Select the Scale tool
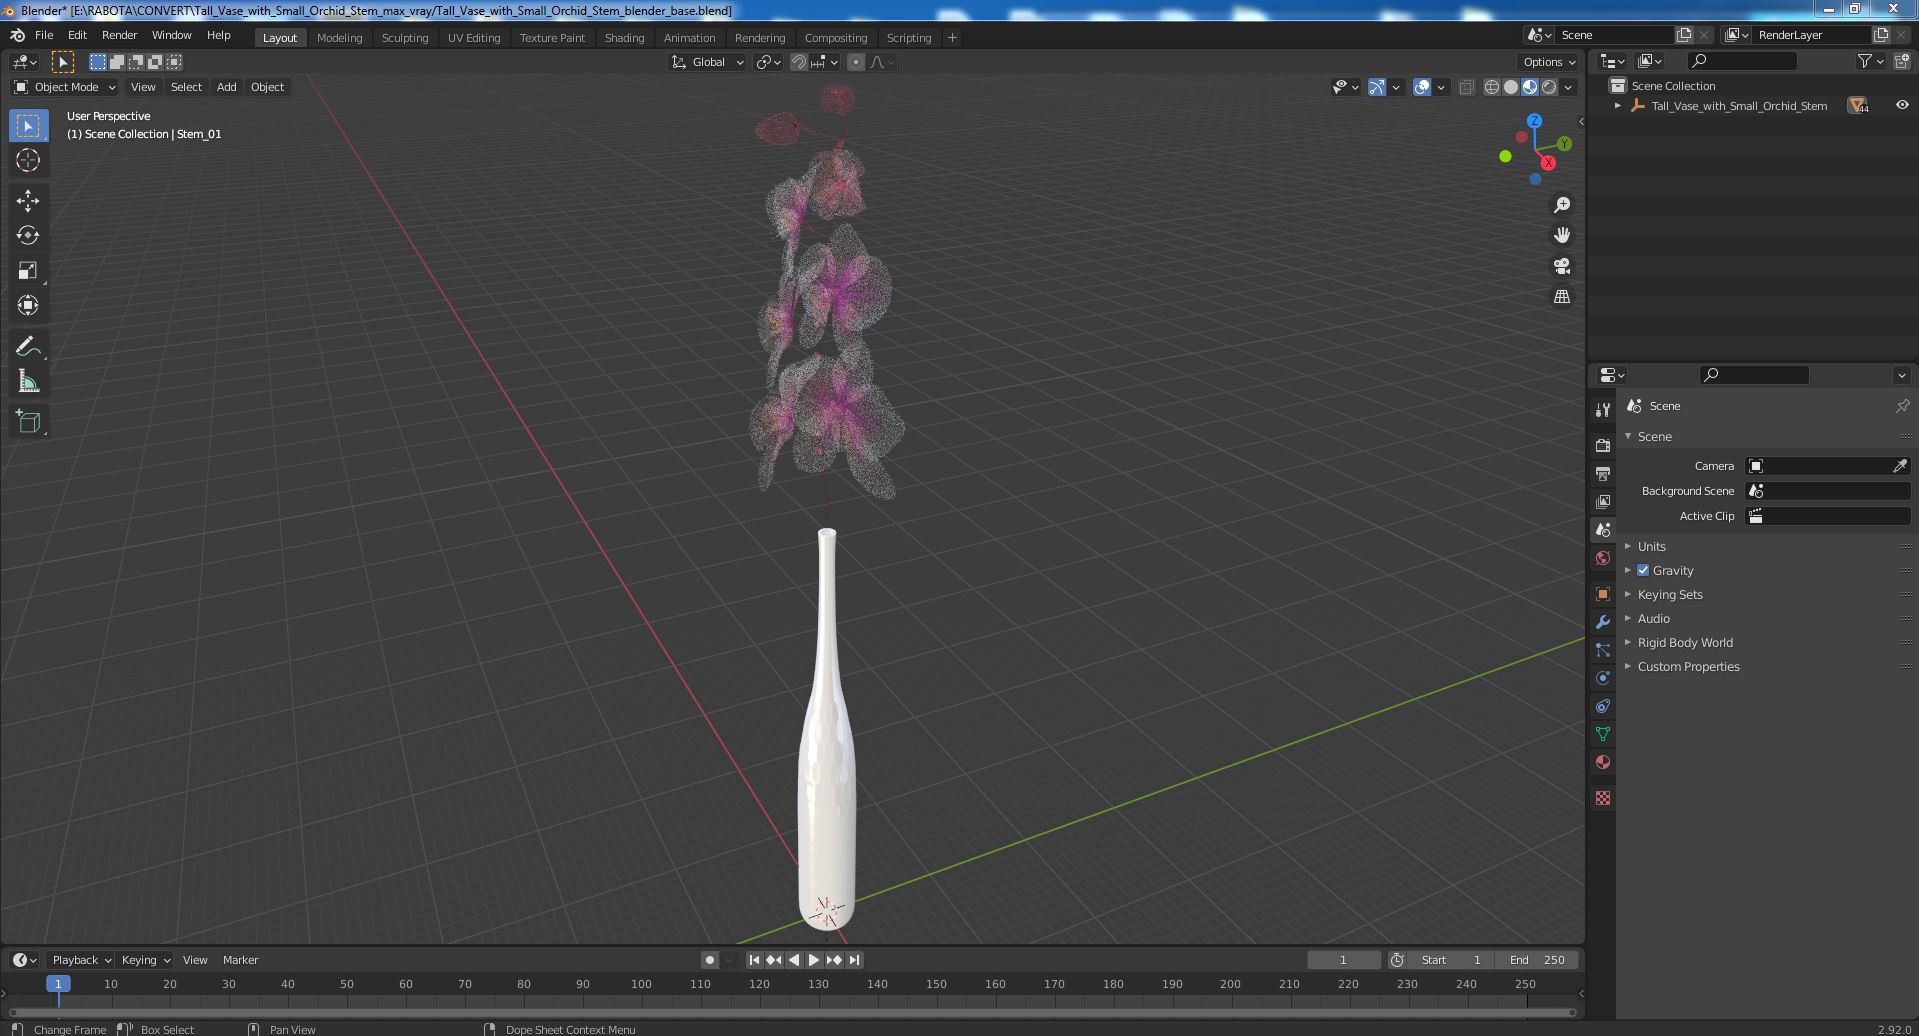The height and width of the screenshot is (1036, 1919). pyautogui.click(x=28, y=270)
